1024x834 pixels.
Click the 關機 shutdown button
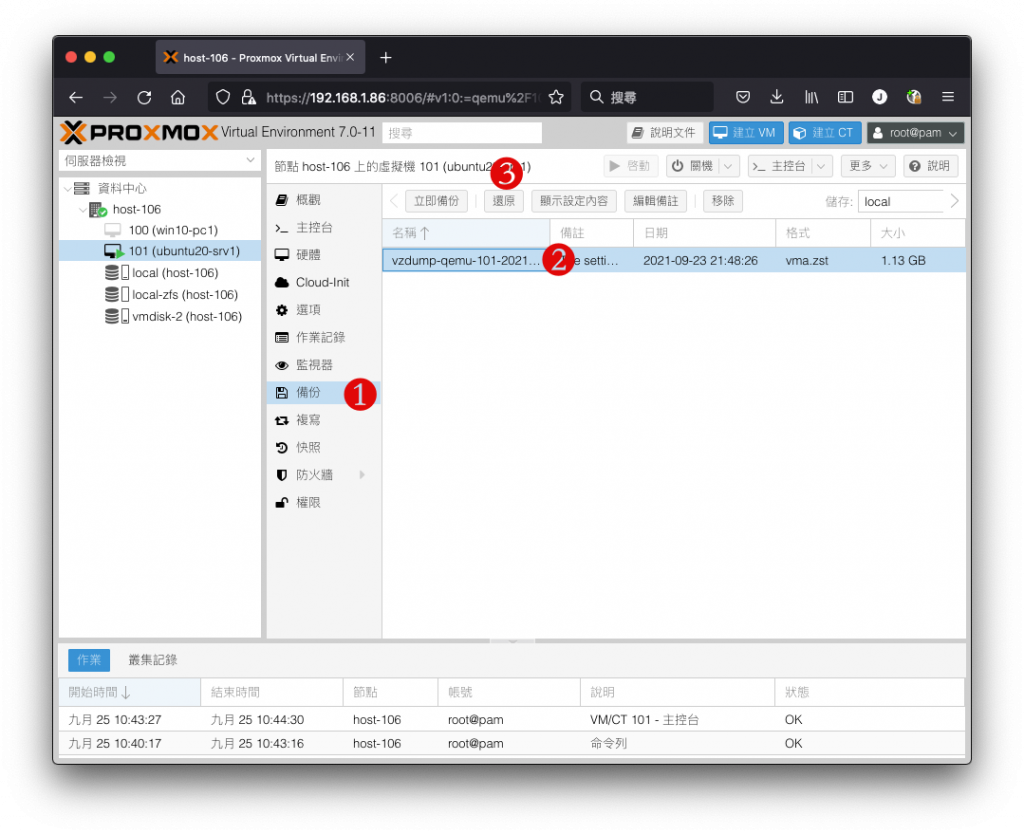pyautogui.click(x=692, y=166)
